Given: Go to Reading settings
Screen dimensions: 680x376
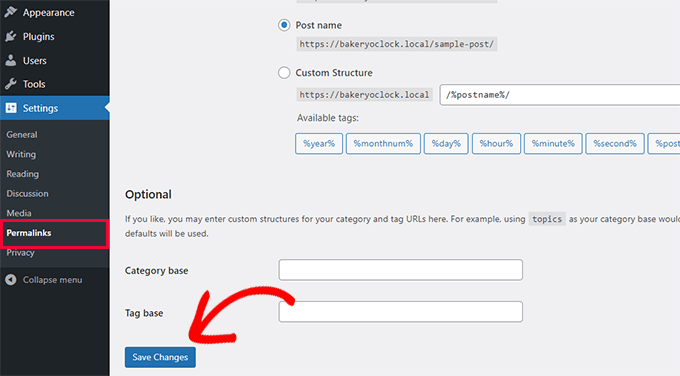Looking at the screenshot, I should 23,174.
